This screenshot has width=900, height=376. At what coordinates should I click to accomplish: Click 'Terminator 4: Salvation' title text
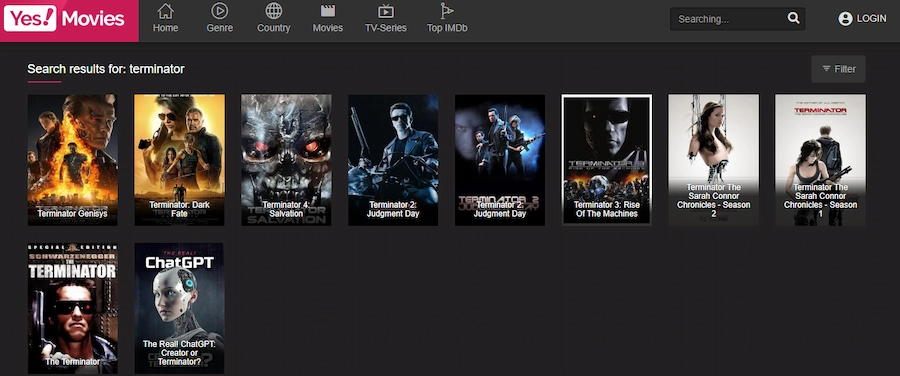coord(286,209)
